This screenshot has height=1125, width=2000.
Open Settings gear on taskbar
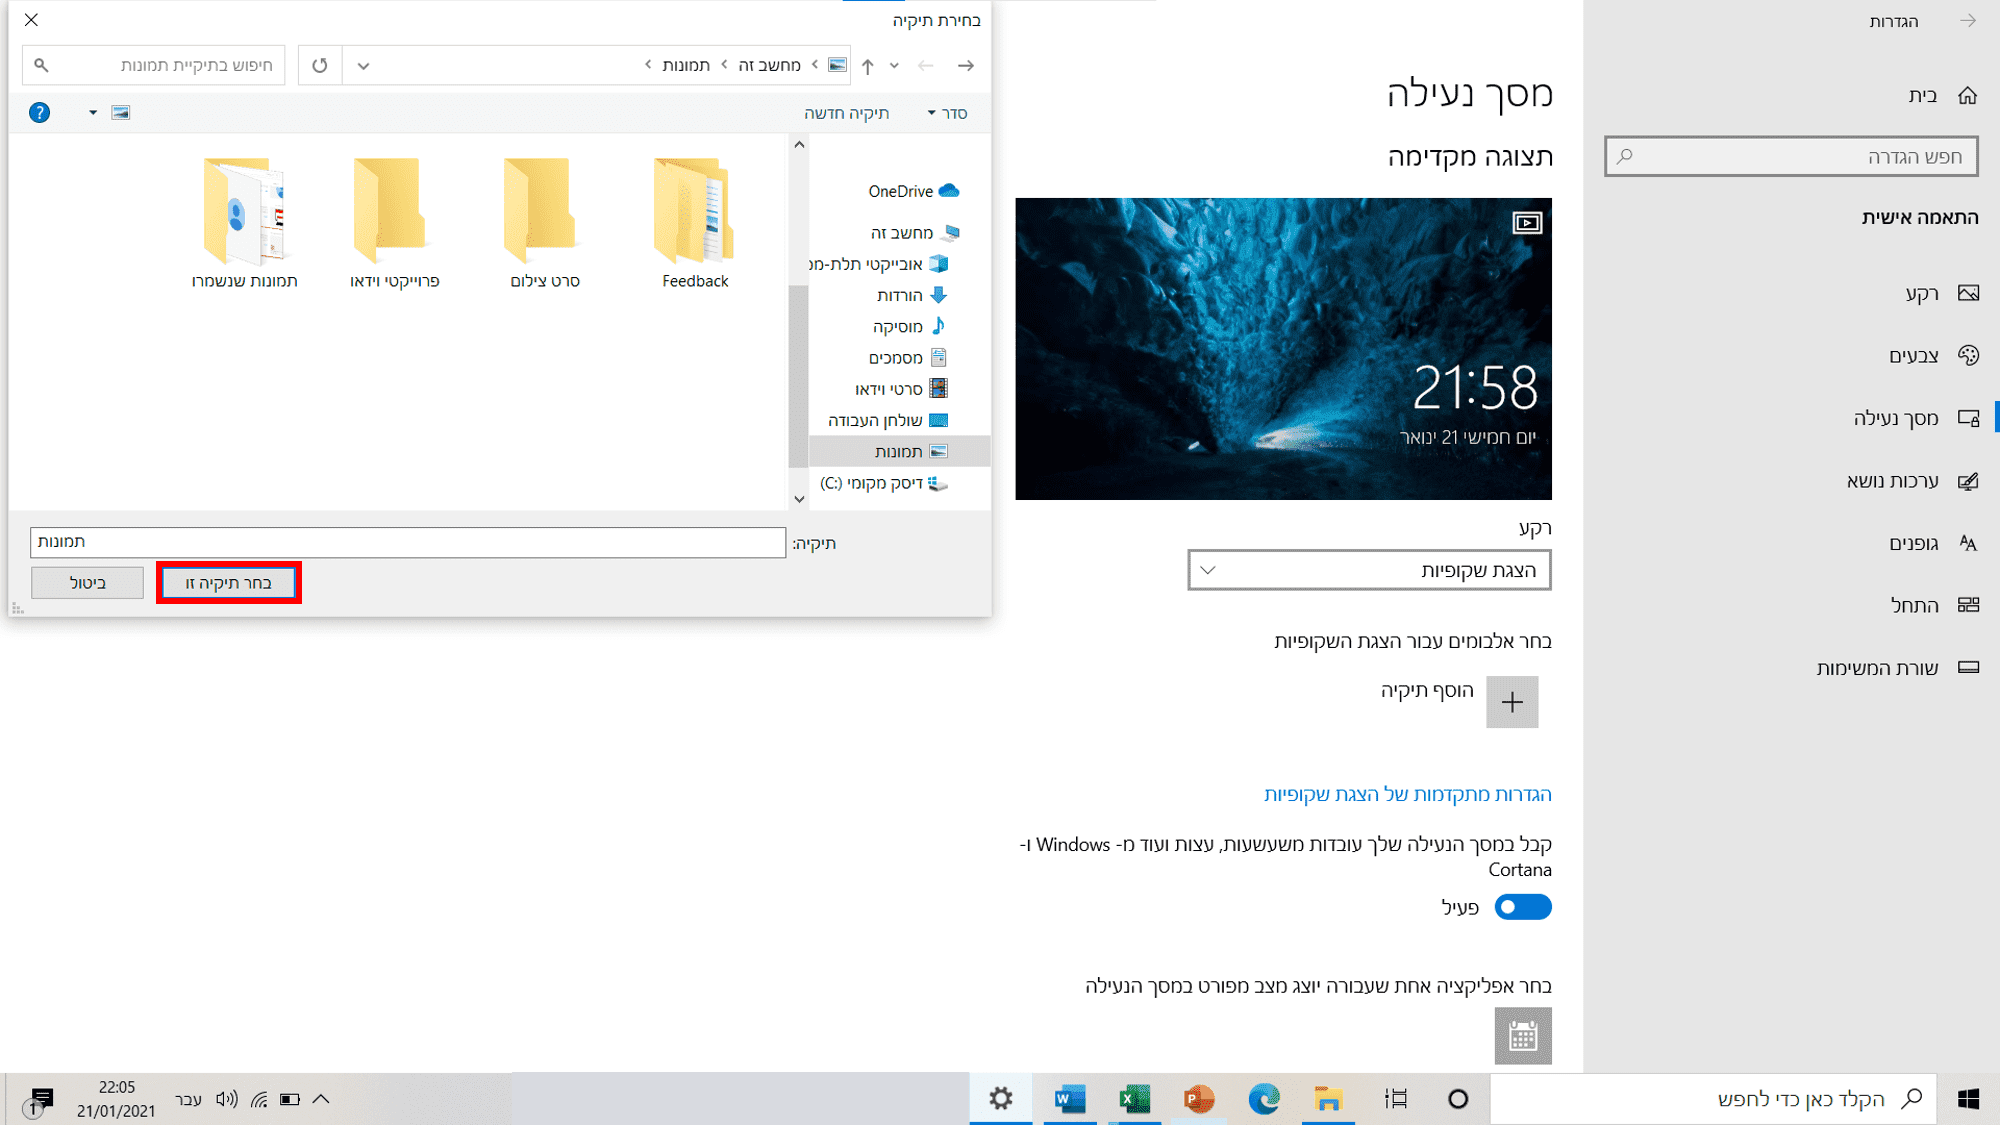(x=1001, y=1099)
